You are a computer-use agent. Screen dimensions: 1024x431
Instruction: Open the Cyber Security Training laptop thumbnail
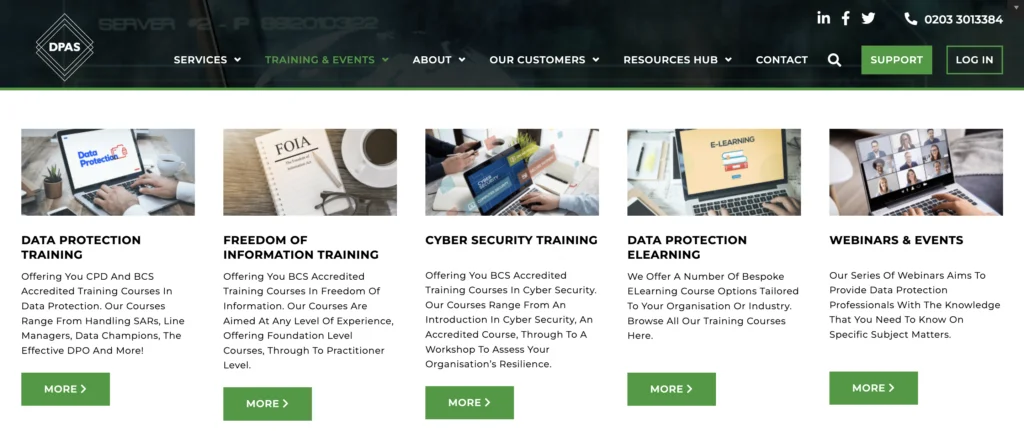[512, 172]
